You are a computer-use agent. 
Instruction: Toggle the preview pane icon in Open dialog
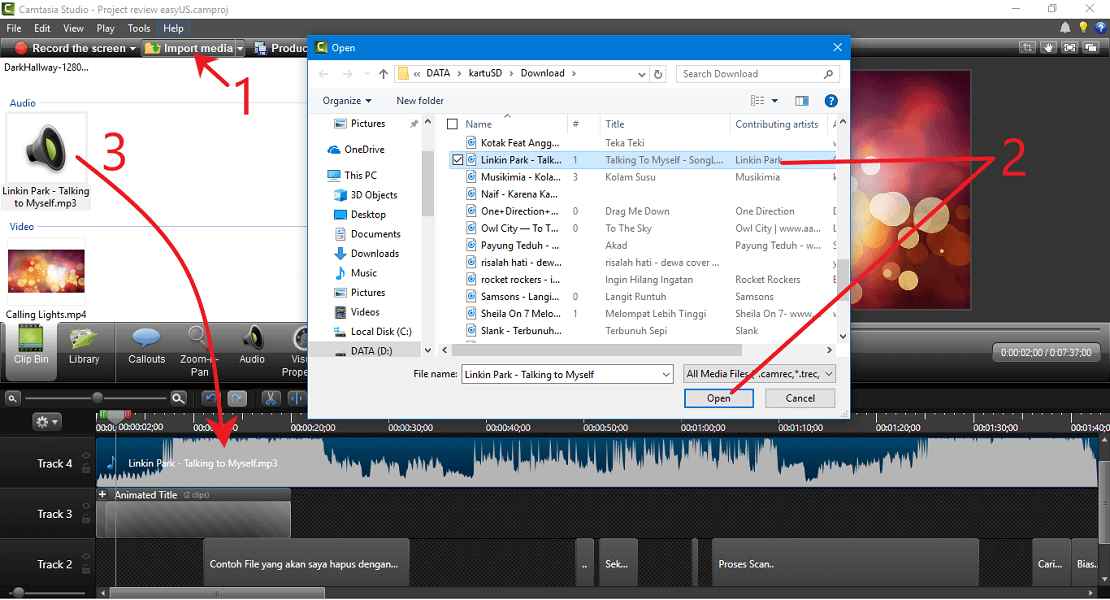click(x=801, y=100)
